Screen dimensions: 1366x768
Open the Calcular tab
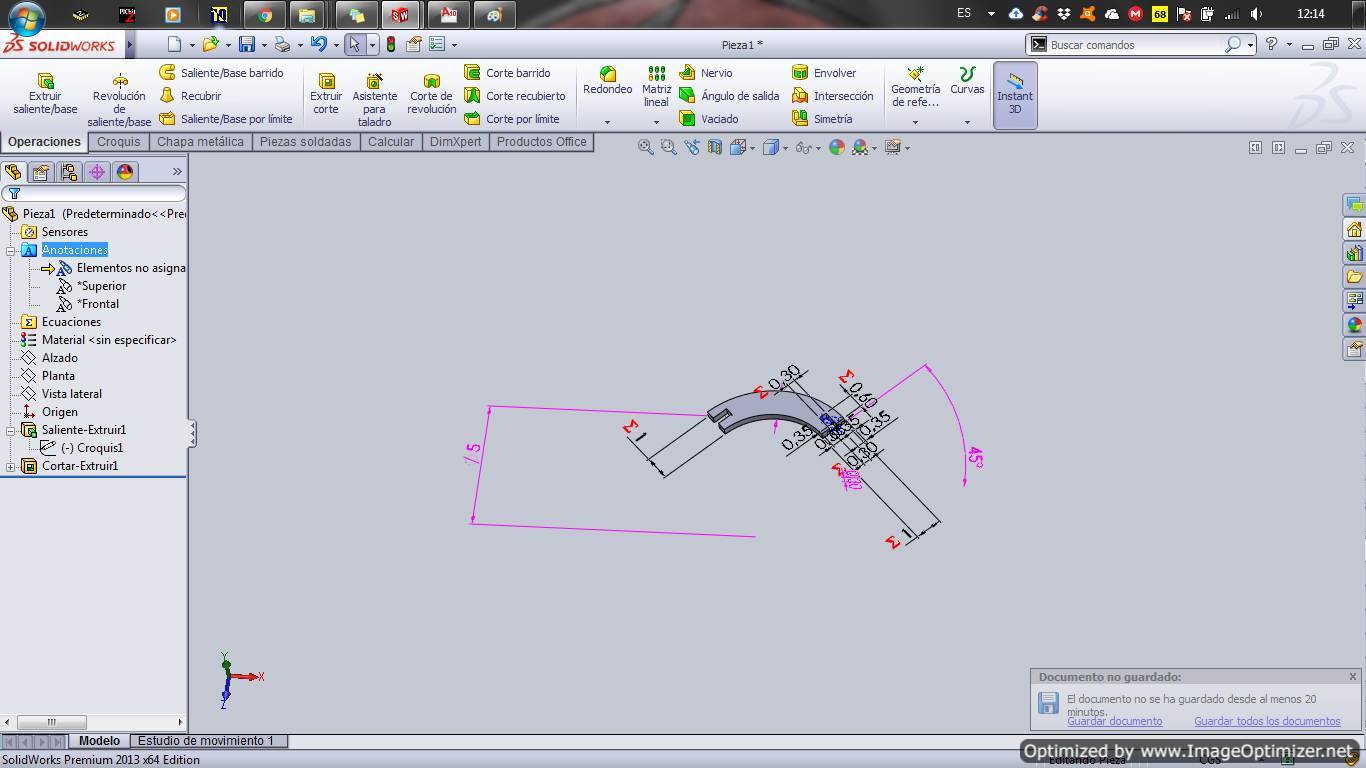[390, 142]
